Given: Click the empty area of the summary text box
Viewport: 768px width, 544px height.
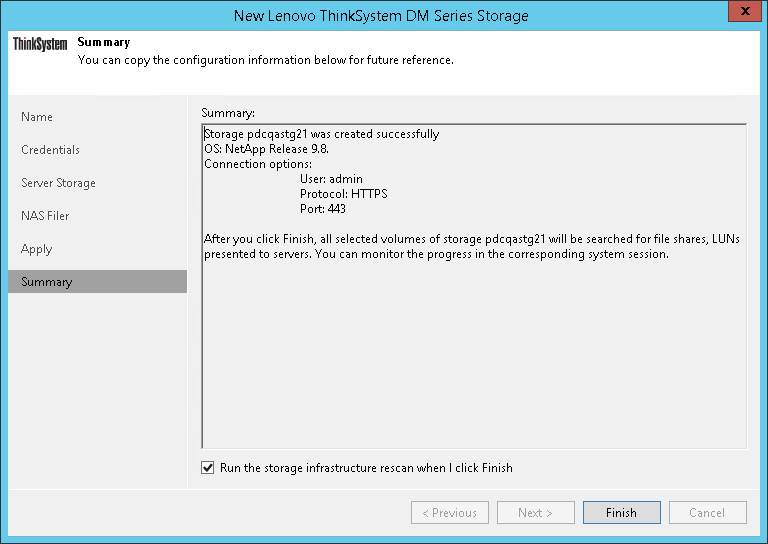Looking at the screenshot, I should tap(474, 360).
